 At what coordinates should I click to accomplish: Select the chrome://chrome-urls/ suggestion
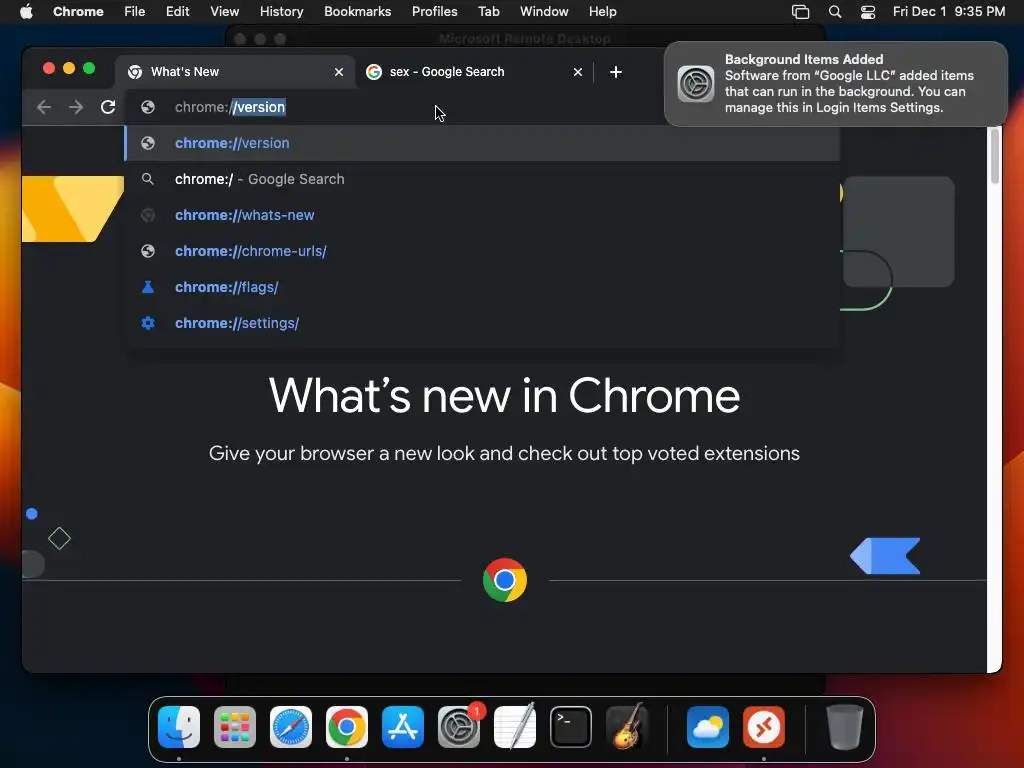coord(482,251)
